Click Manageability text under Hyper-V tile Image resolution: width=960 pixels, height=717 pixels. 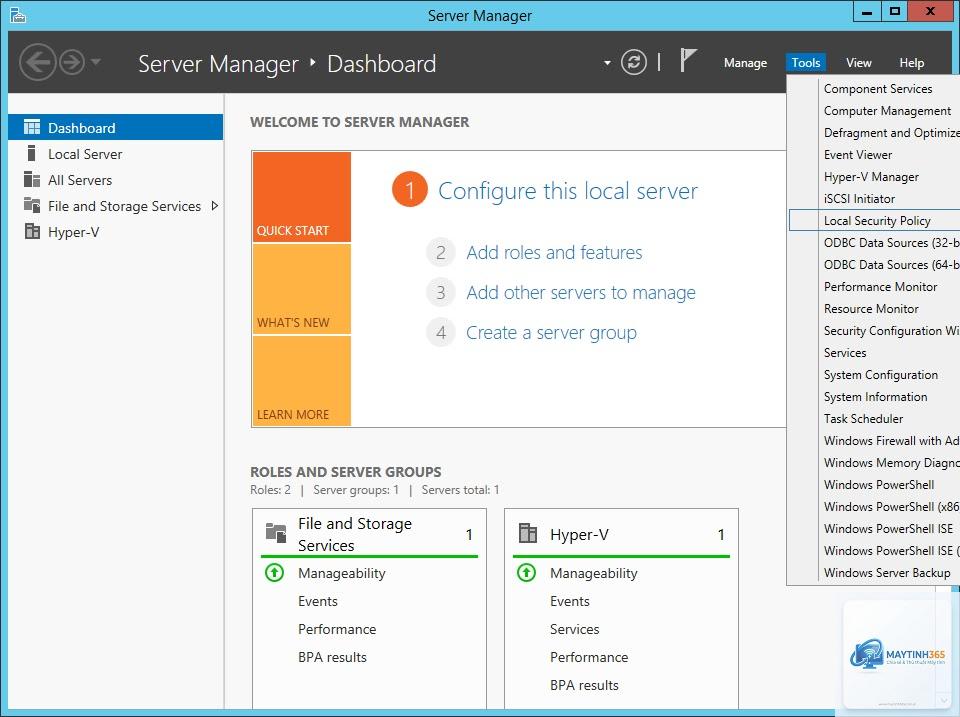pos(593,573)
